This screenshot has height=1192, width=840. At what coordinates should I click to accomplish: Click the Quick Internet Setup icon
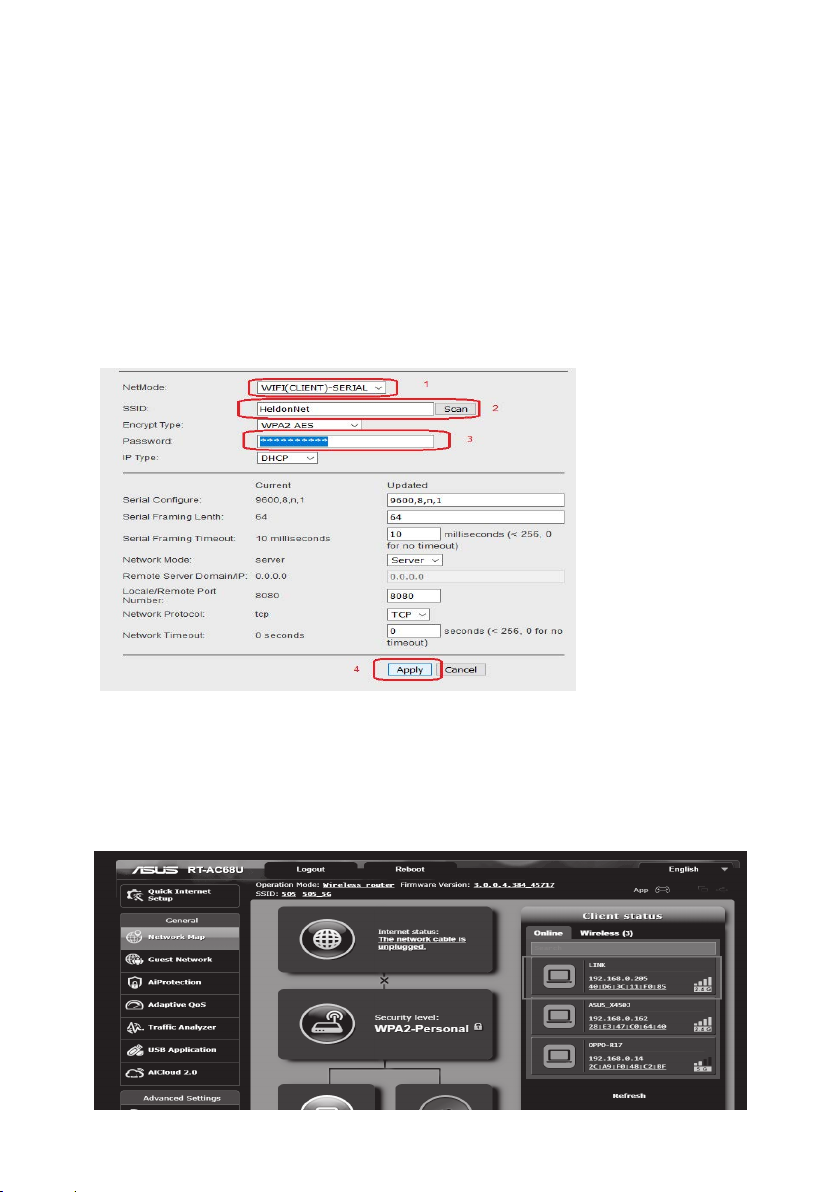point(135,895)
